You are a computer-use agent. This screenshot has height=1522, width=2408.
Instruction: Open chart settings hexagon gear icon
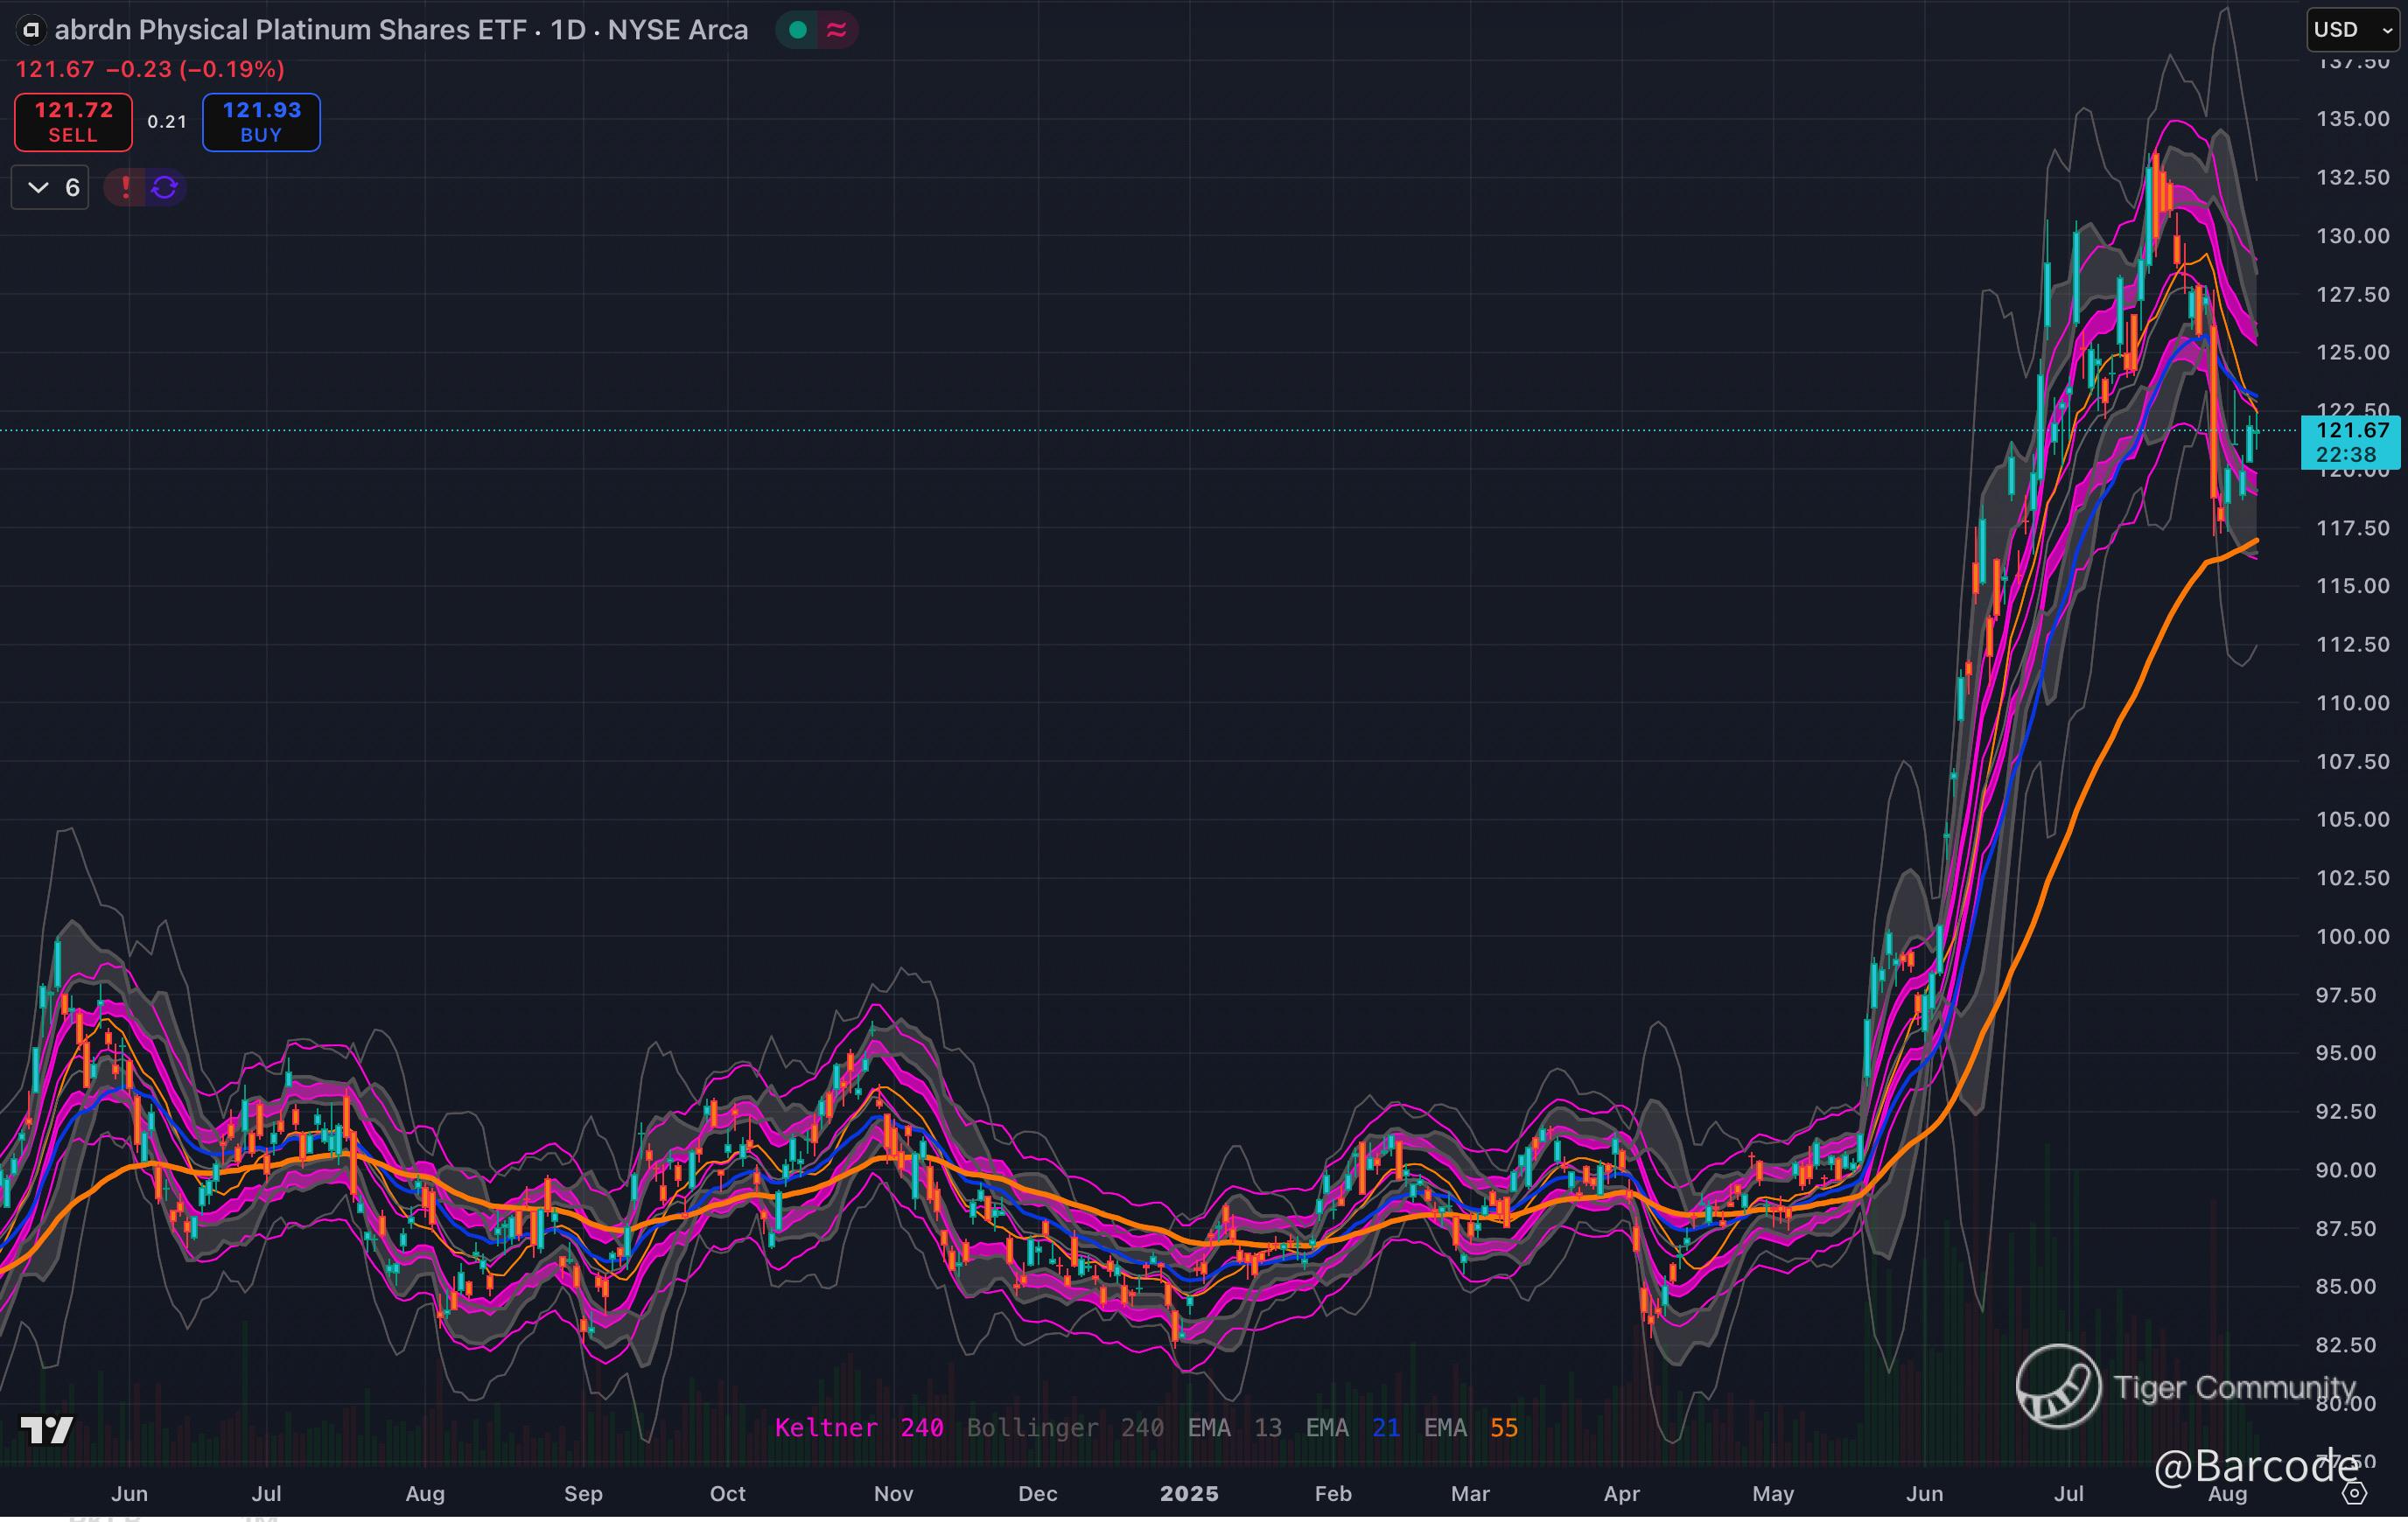pyautogui.click(x=2355, y=1494)
